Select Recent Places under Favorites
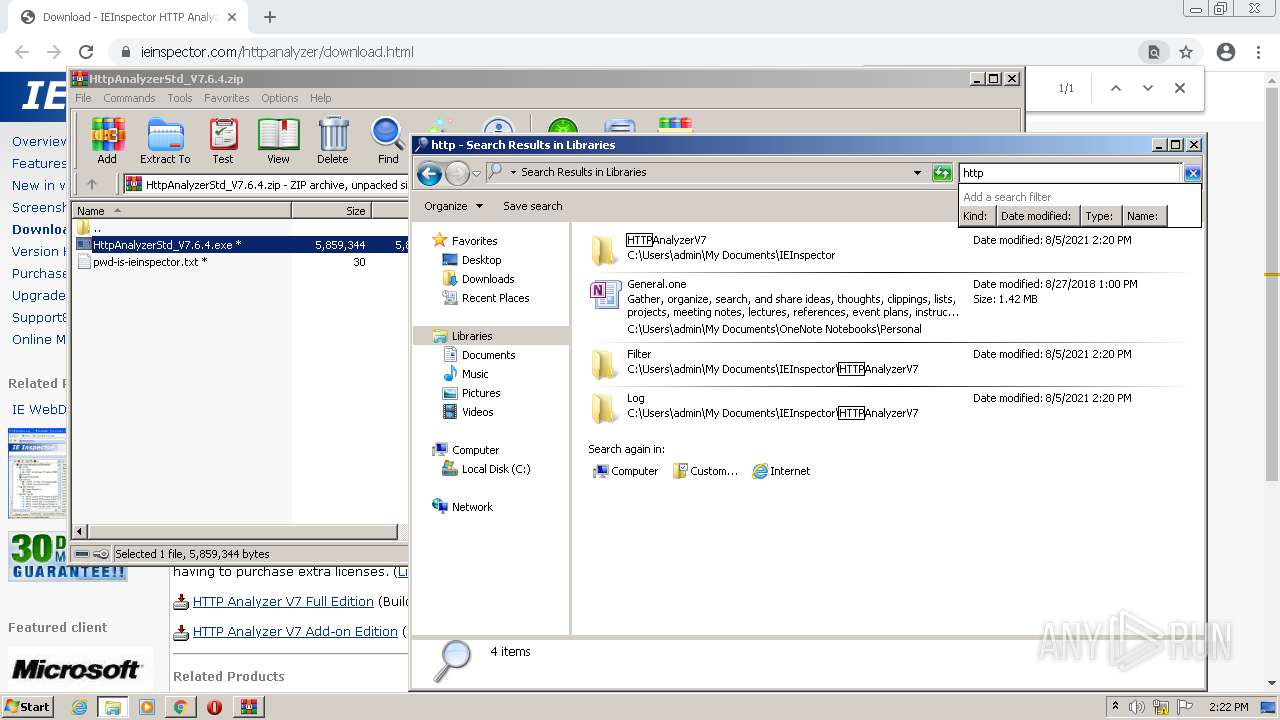The width and height of the screenshot is (1280, 720). point(495,298)
